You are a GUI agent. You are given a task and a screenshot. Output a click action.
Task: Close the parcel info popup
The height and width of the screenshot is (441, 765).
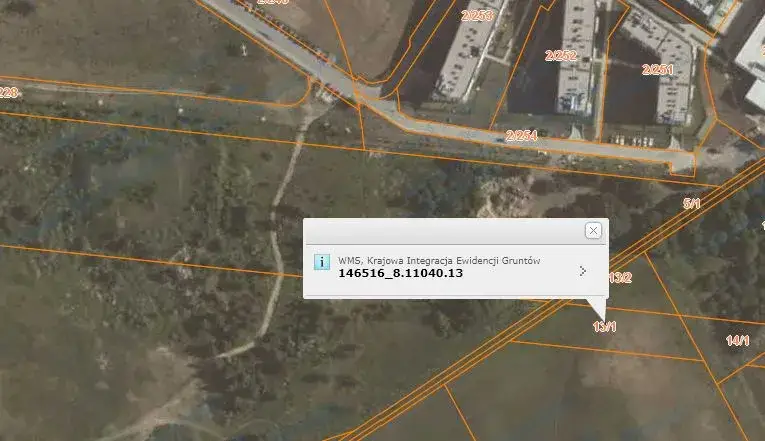click(x=593, y=231)
